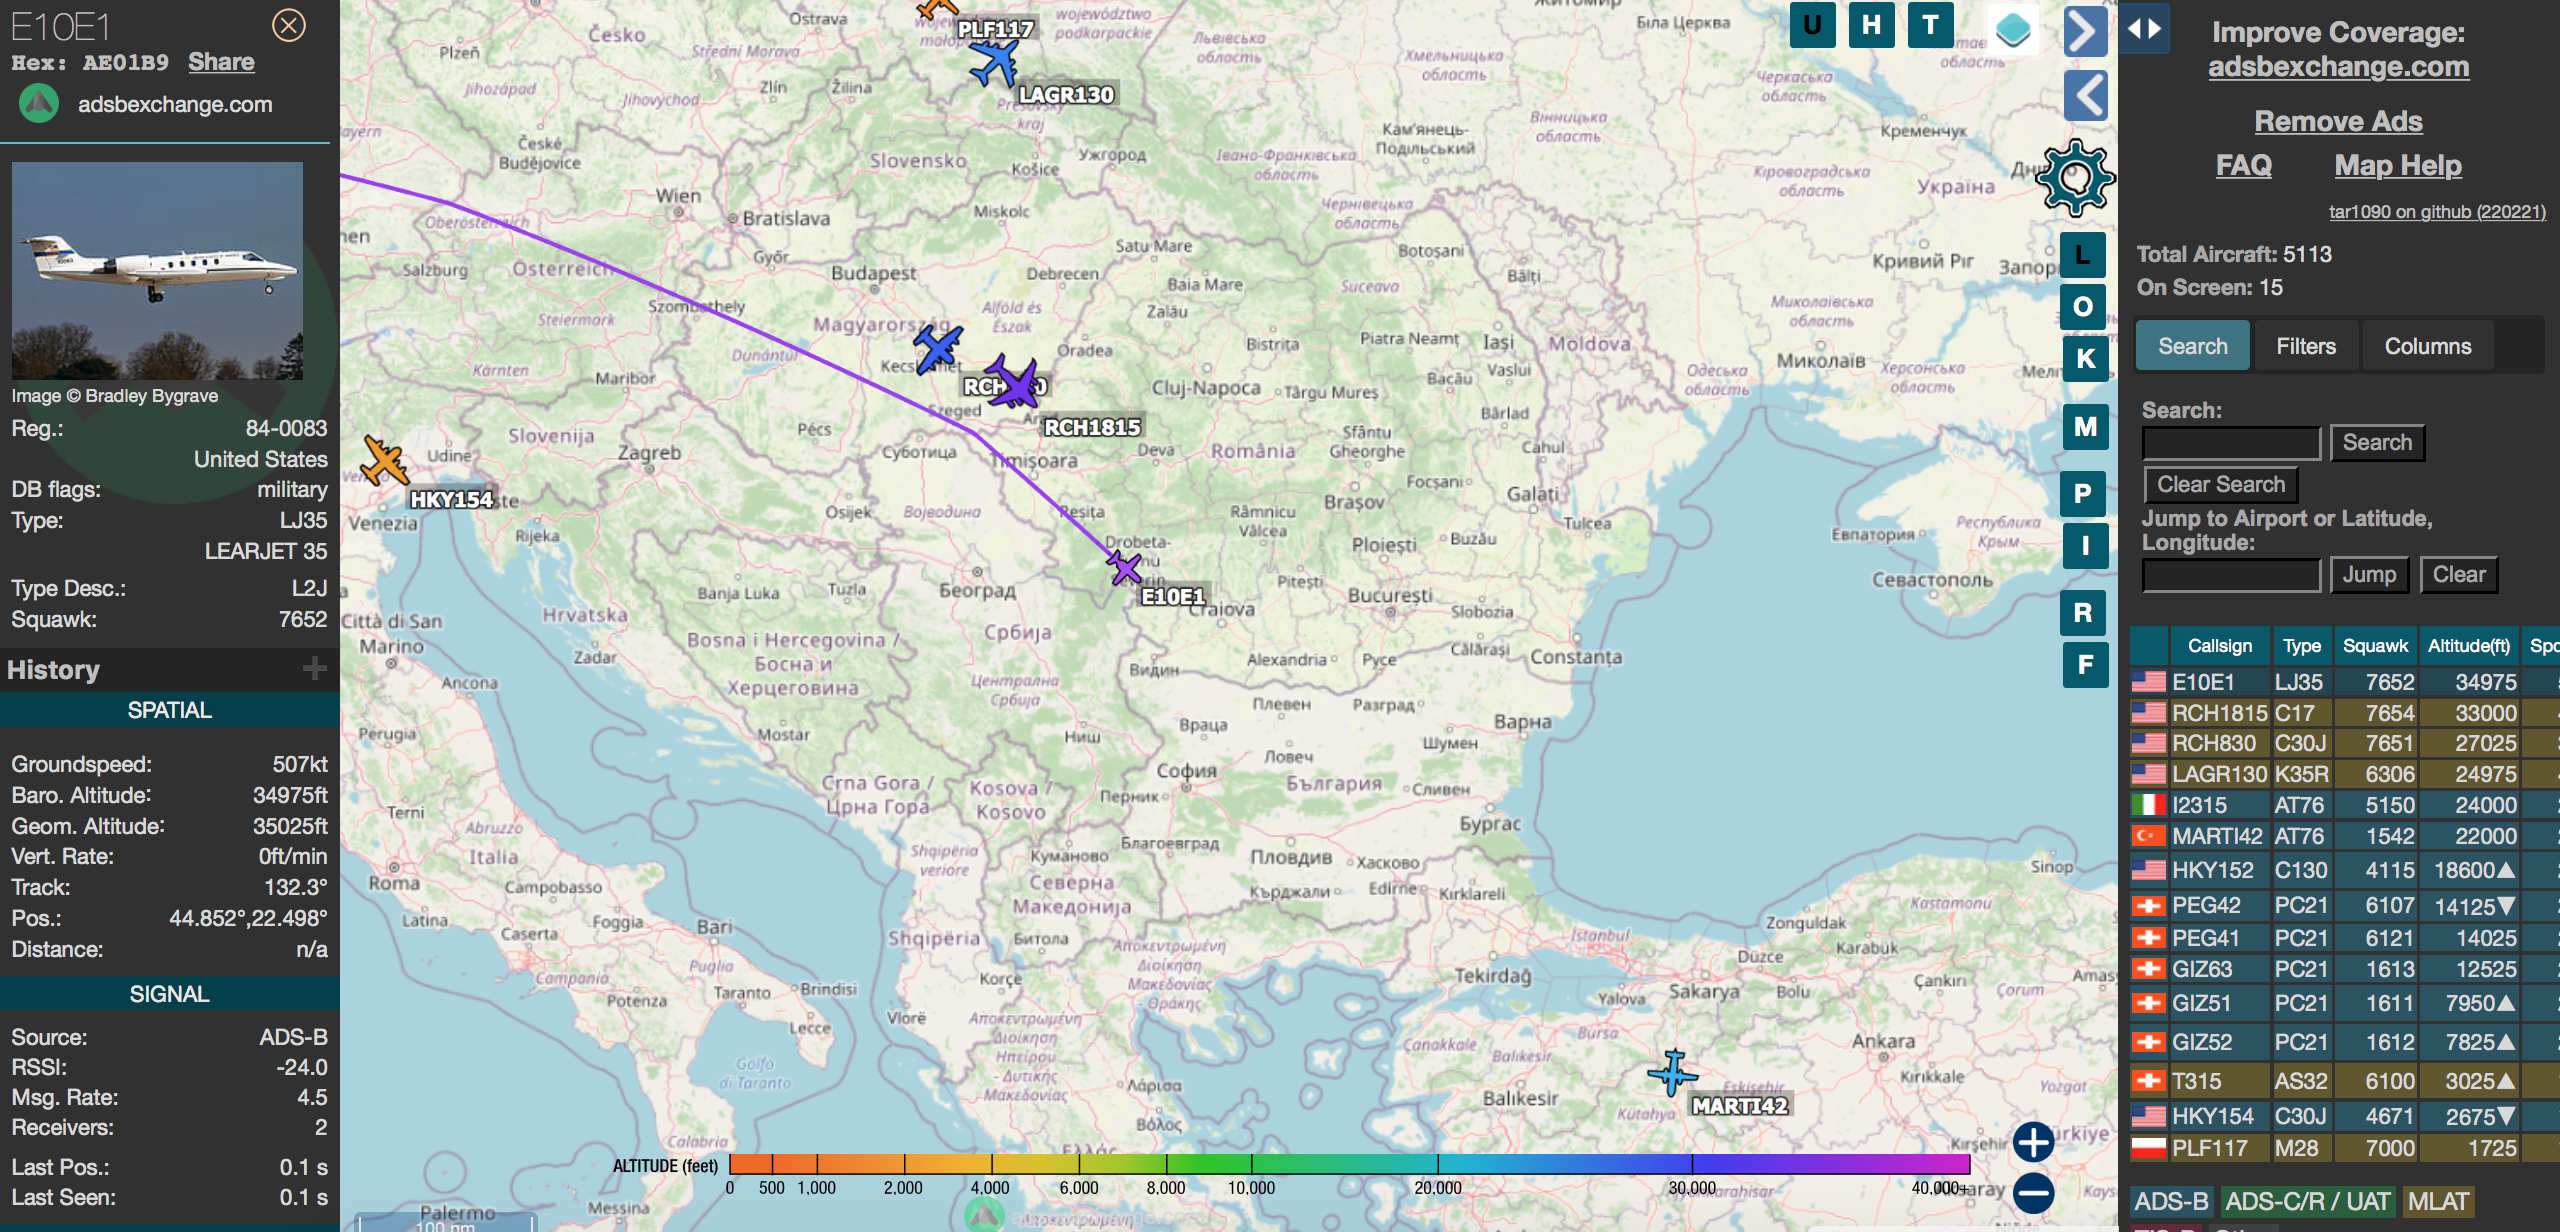Click the Swiss flag beside PEG41 row
Viewport: 2560px width, 1232px height.
click(2148, 938)
